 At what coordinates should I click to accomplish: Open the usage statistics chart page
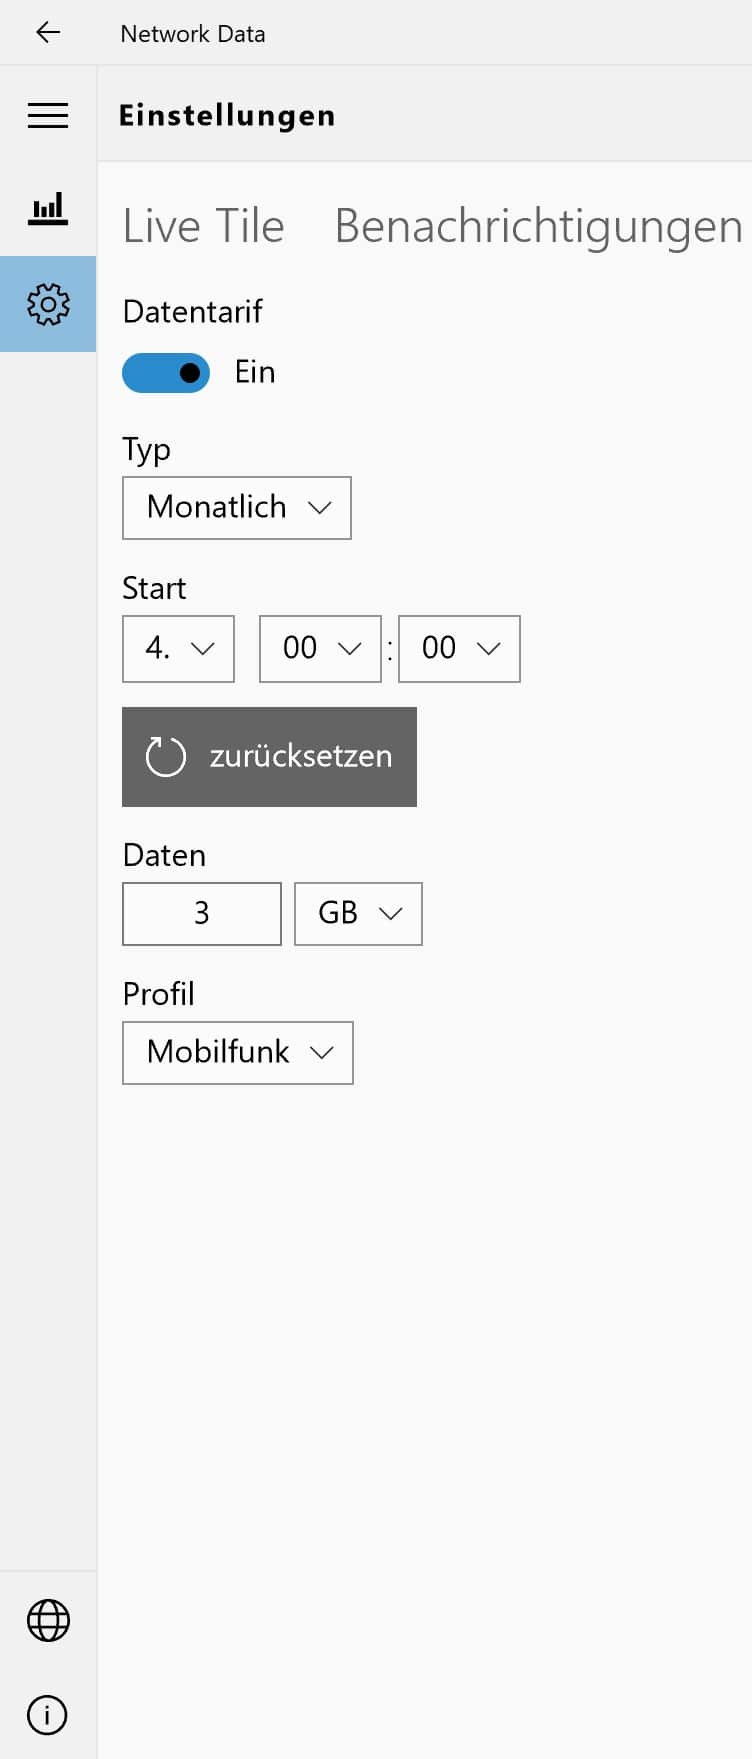point(48,208)
